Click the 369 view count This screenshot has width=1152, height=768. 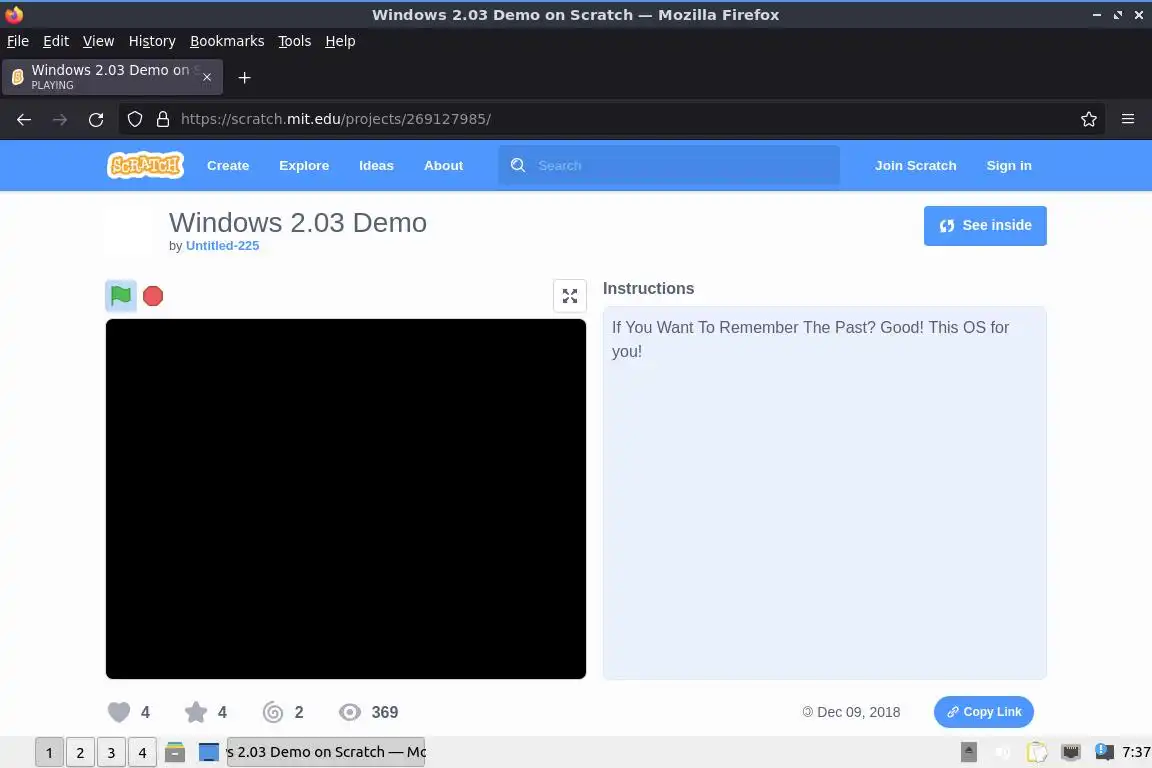[x=384, y=711]
